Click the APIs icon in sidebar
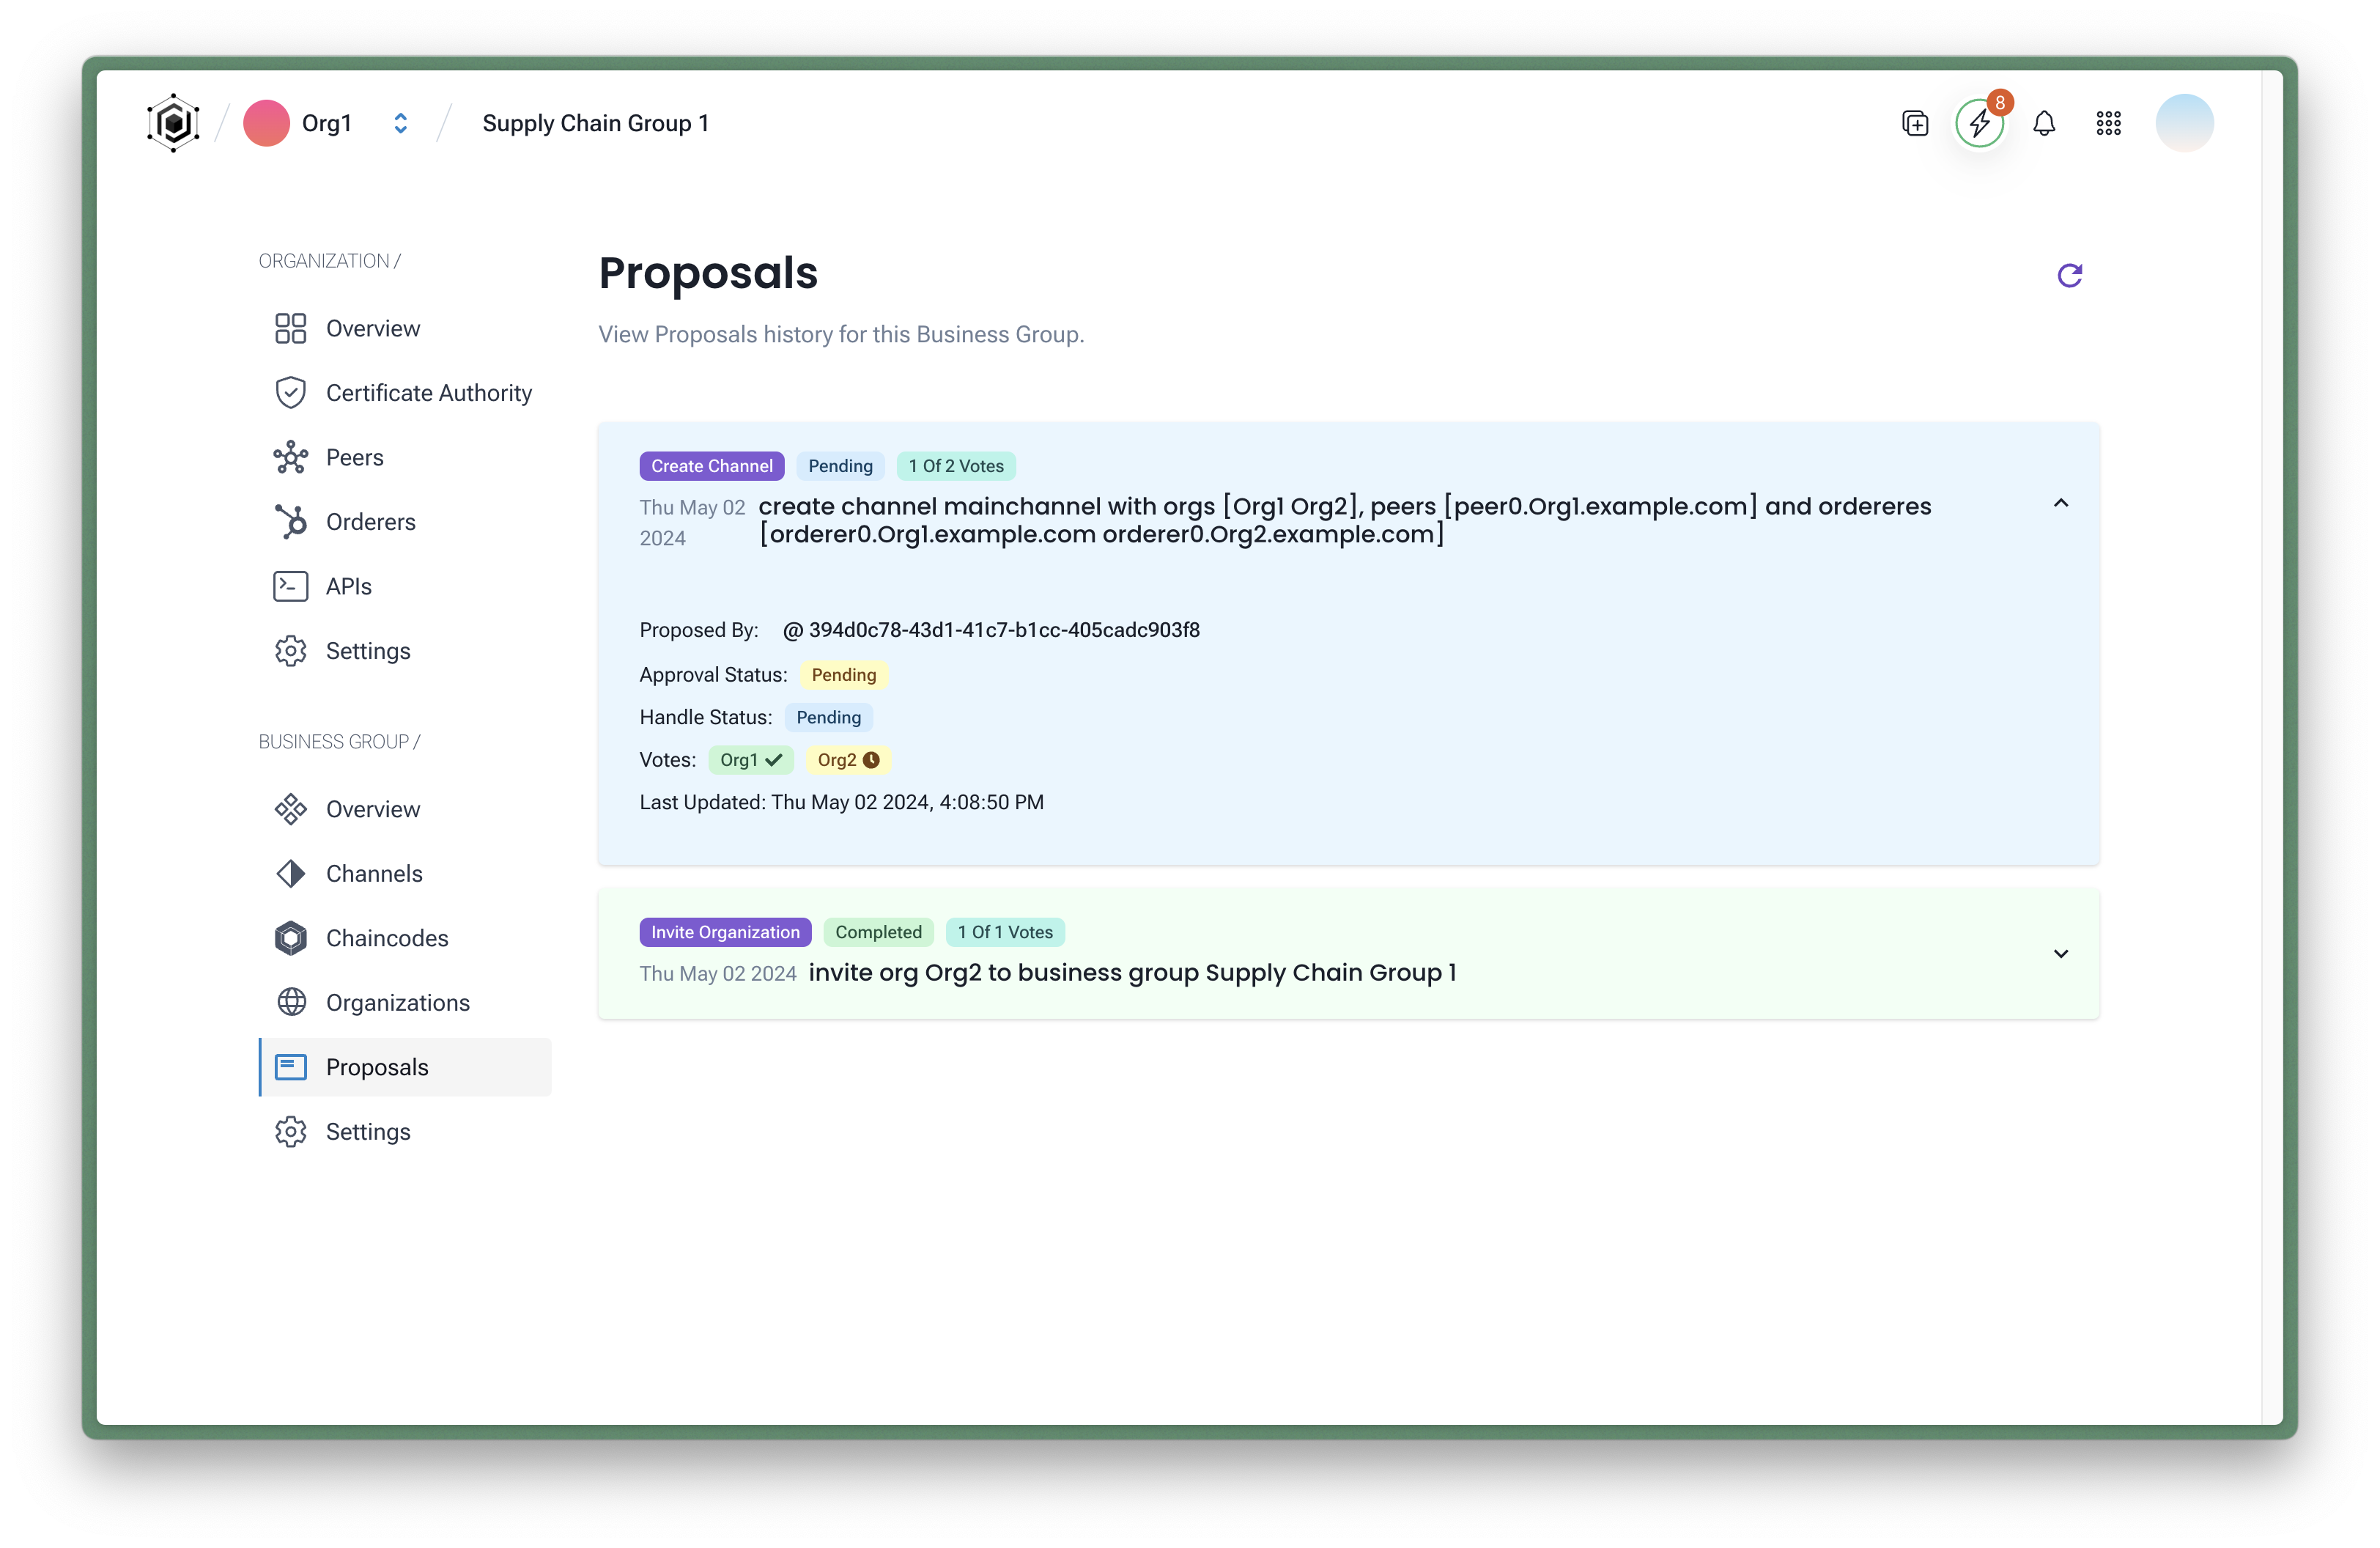Viewport: 2380px width, 1548px height. pos(289,585)
